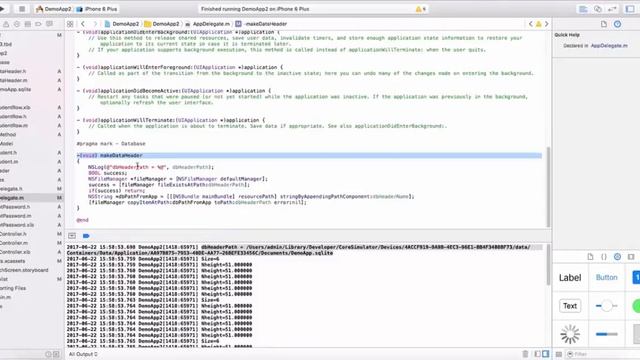Open the issue navigator warning-triangle tab
This screenshot has height=360, width=640.
click(6, 24)
